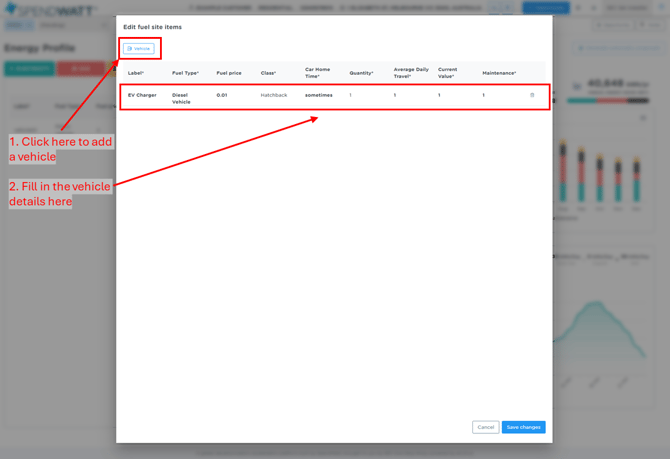
Task: Click the Save changes button
Action: point(523,427)
